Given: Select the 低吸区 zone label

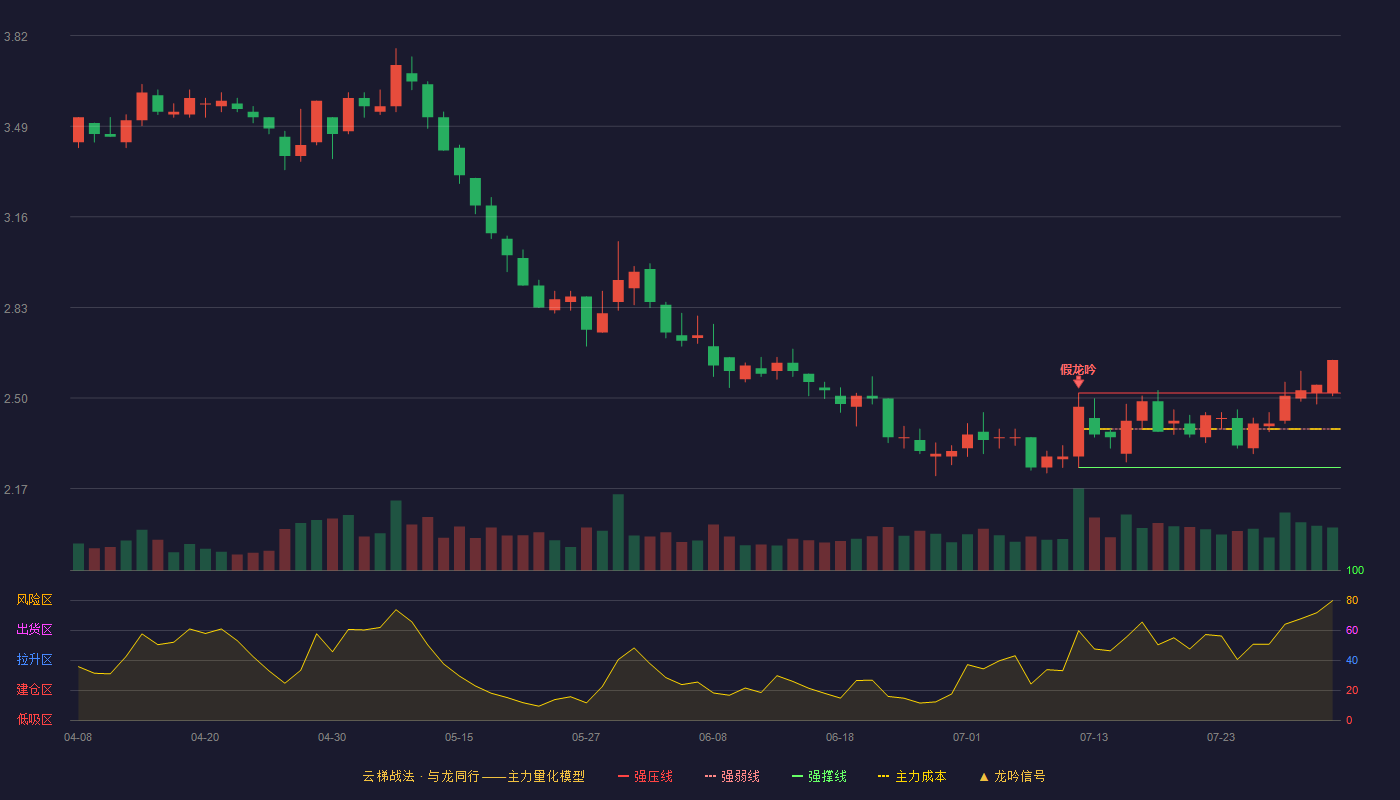Looking at the screenshot, I should tap(34, 719).
